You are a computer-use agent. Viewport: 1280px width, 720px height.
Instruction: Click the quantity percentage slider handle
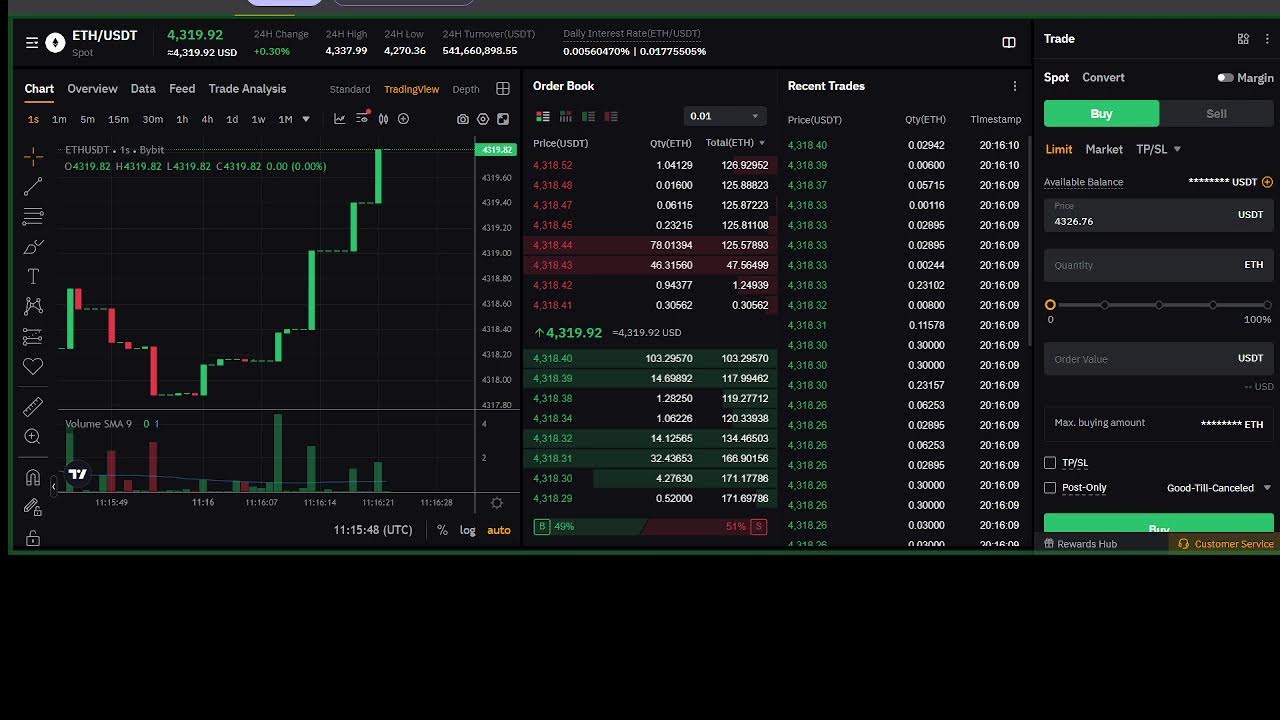1050,305
